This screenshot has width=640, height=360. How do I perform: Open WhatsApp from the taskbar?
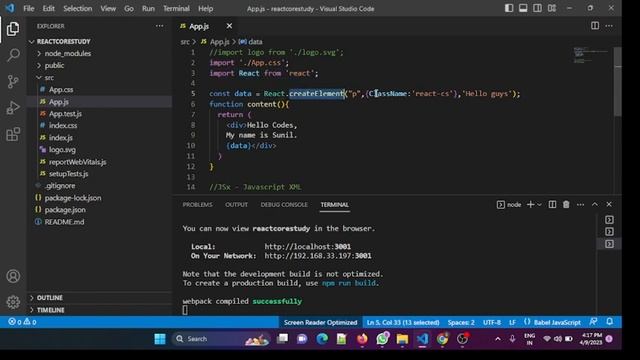(382, 339)
